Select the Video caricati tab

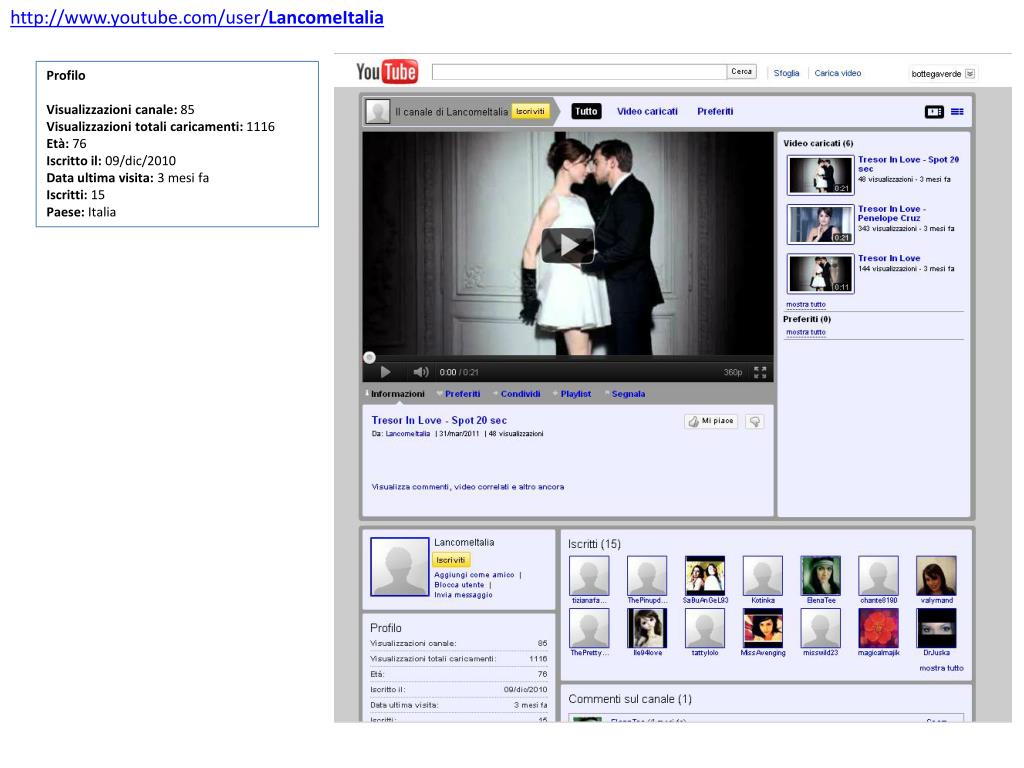pyautogui.click(x=647, y=112)
